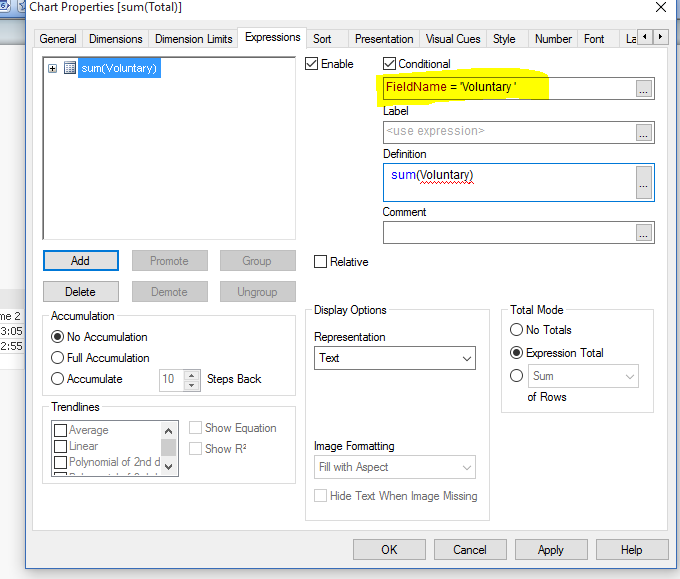The width and height of the screenshot is (680, 579).
Task: Uncheck the Enable checkbox
Action: 312,64
